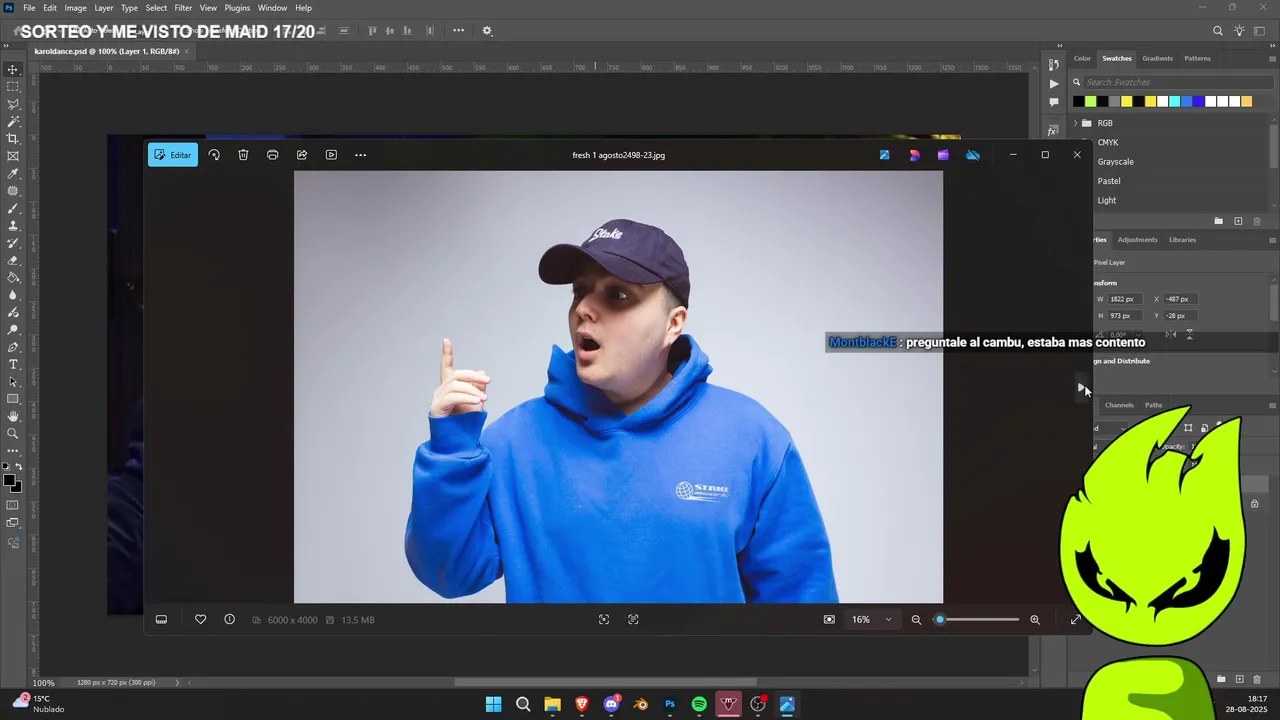The height and width of the screenshot is (720, 1280).
Task: Open Windows Start menu
Action: 494,704
